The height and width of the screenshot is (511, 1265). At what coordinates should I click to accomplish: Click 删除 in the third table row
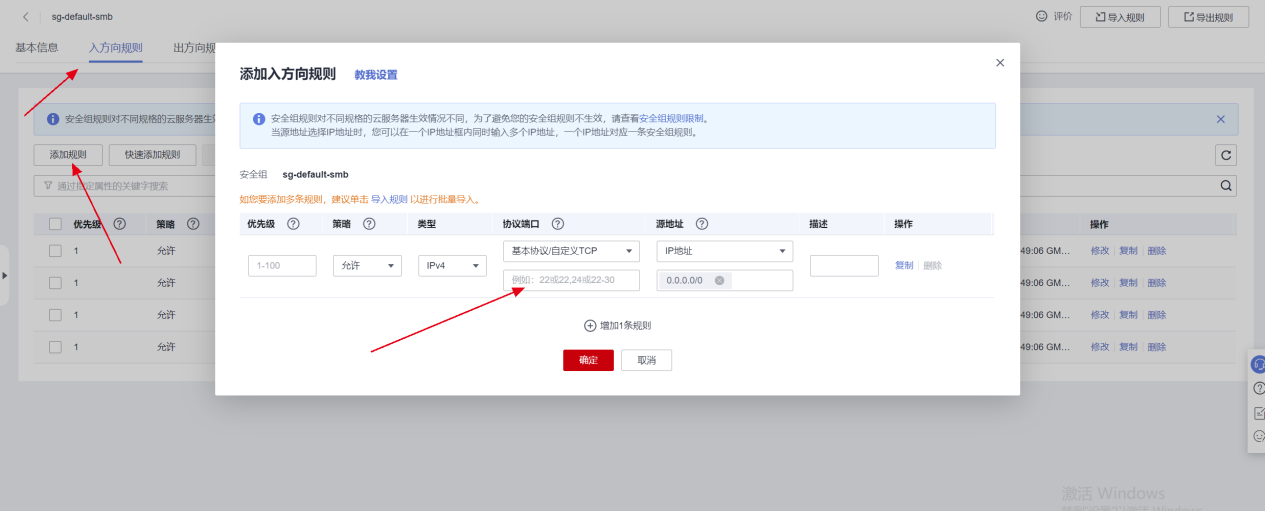click(1157, 314)
